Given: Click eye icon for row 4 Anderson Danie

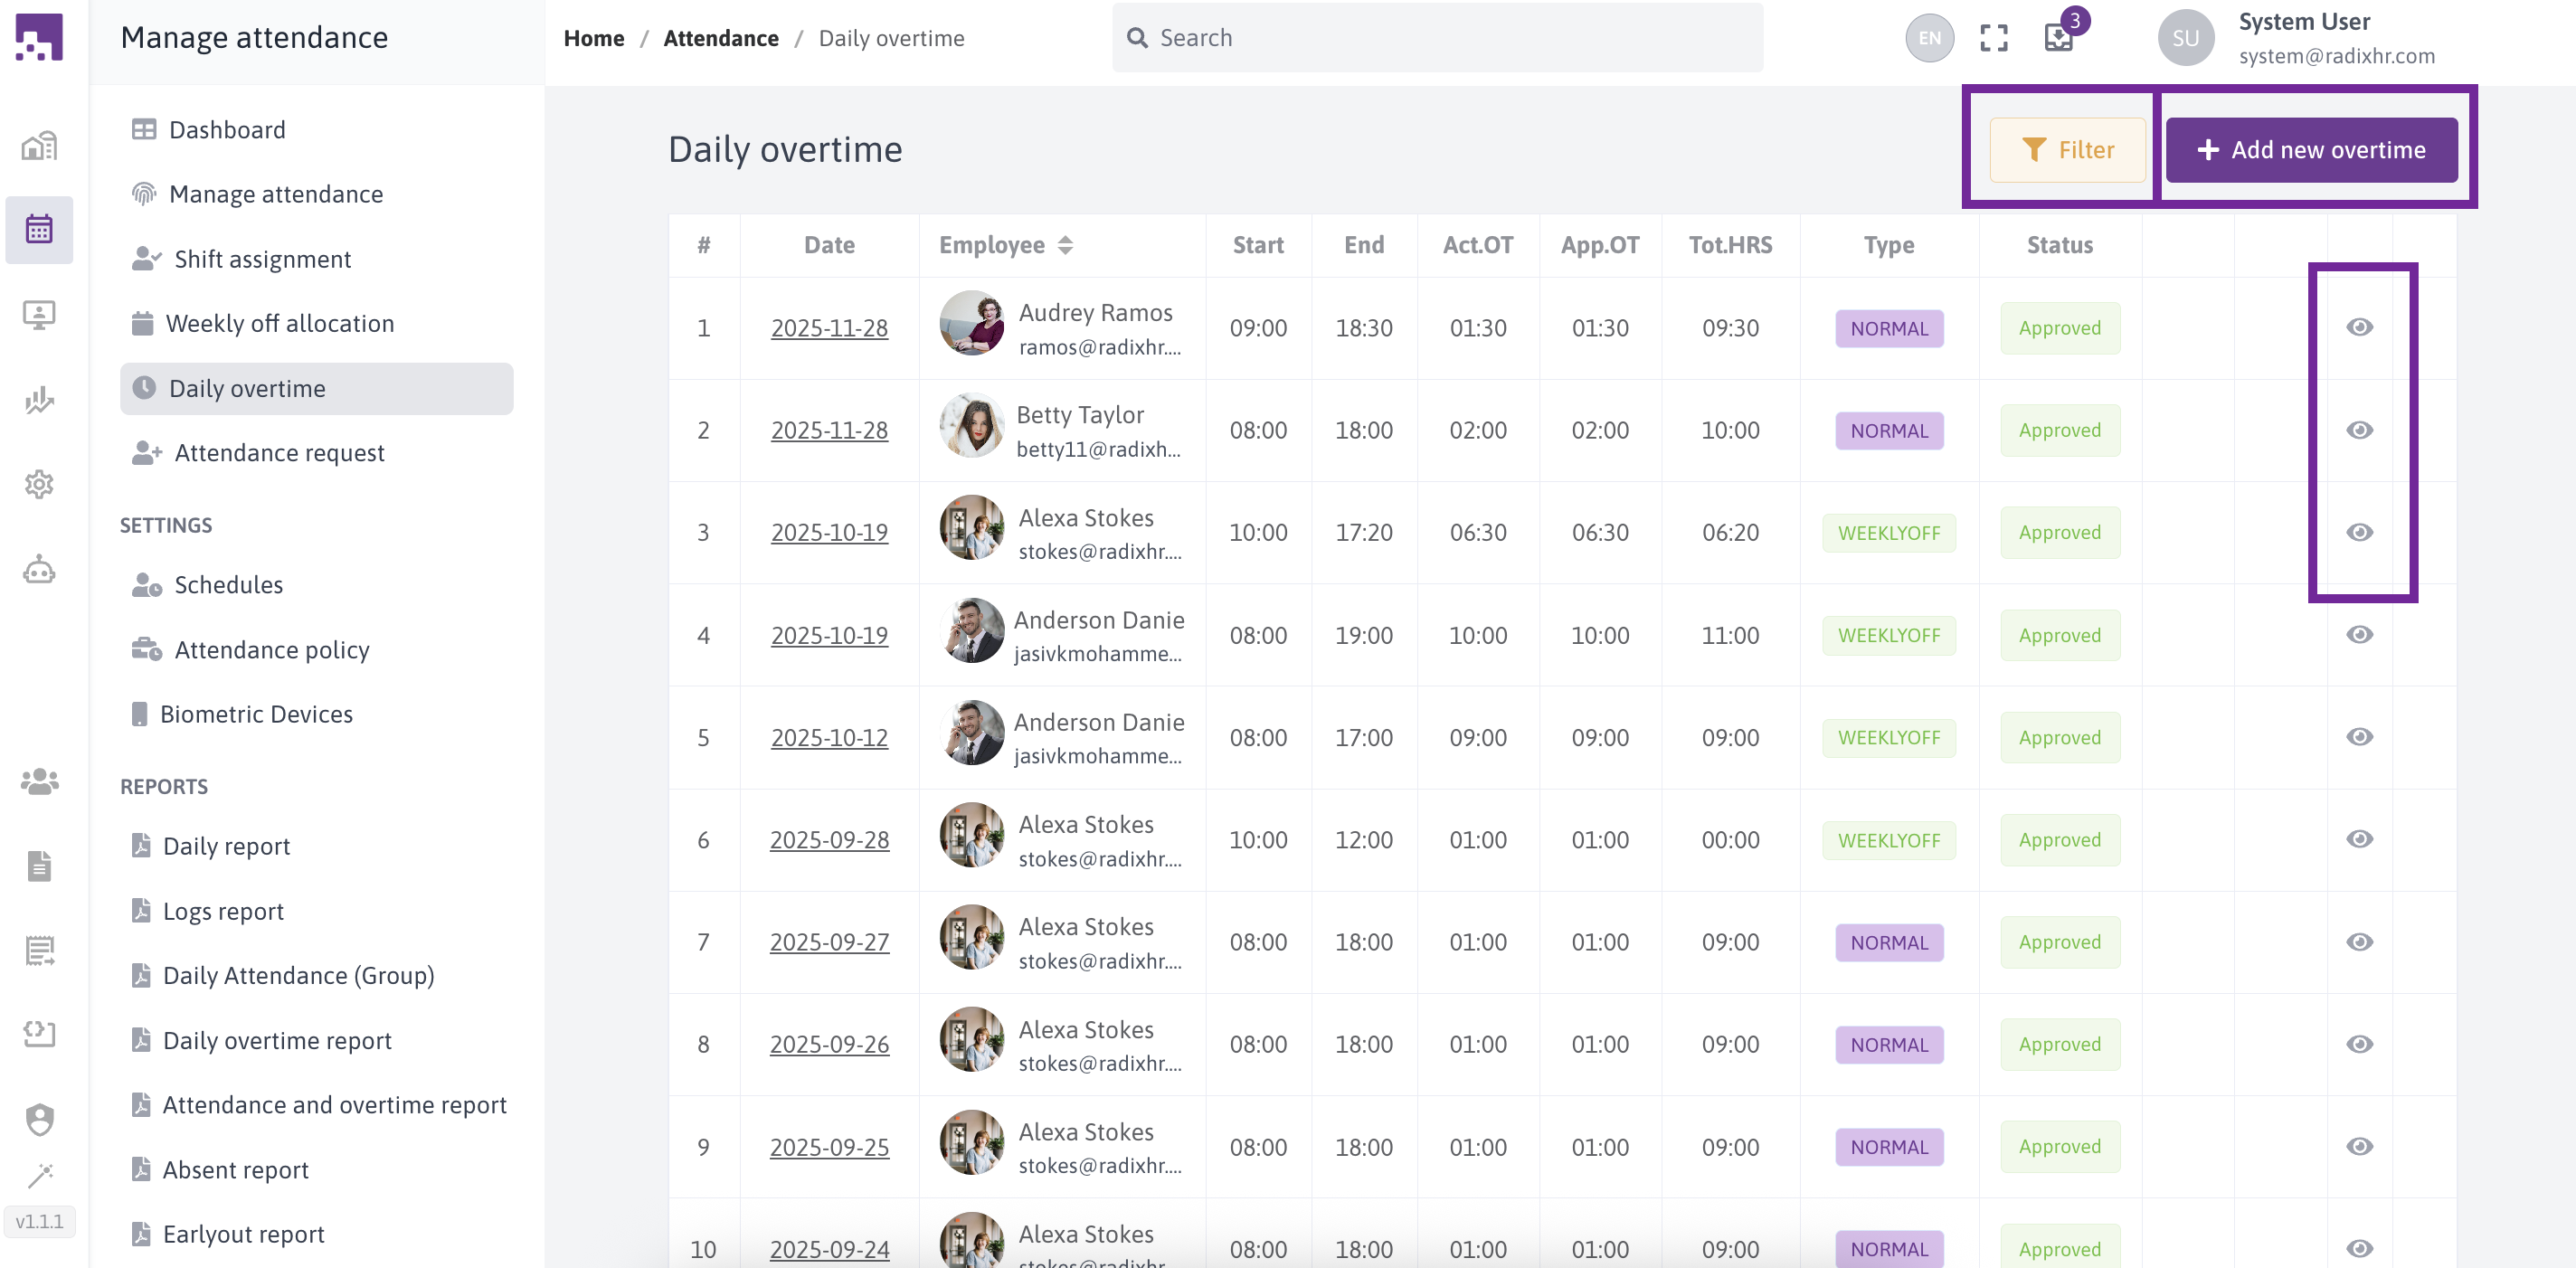Looking at the screenshot, I should [2359, 635].
